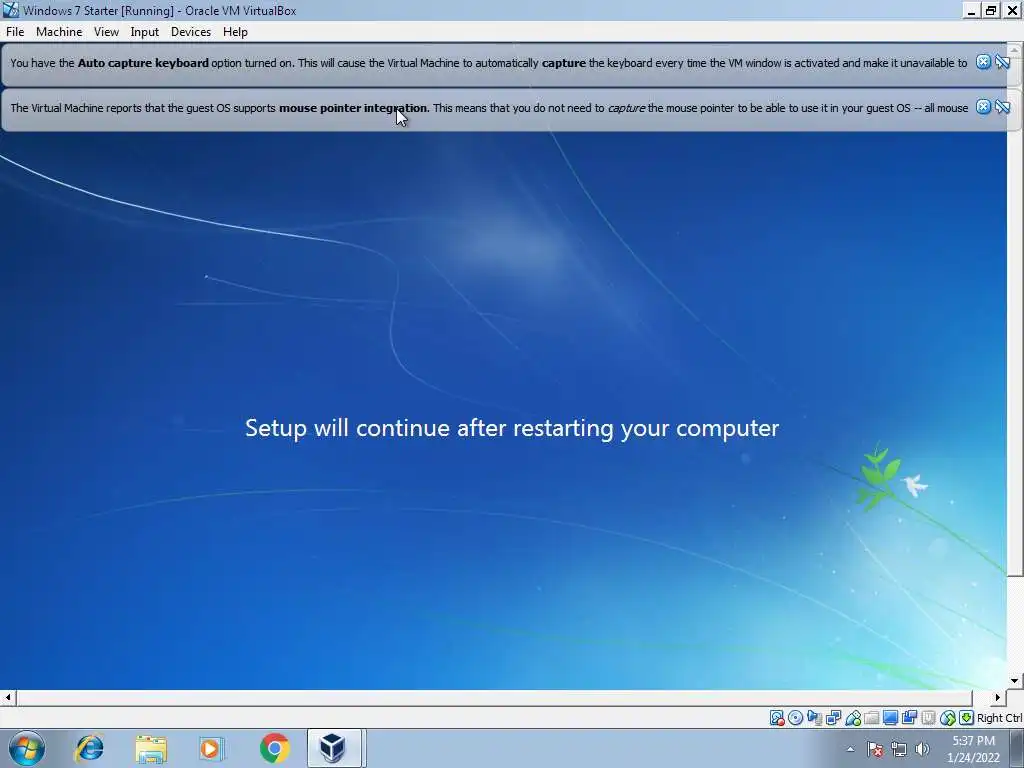The width and height of the screenshot is (1024, 768).
Task: Click the taskbar clock showing 5:37 PM
Action: 974,749
